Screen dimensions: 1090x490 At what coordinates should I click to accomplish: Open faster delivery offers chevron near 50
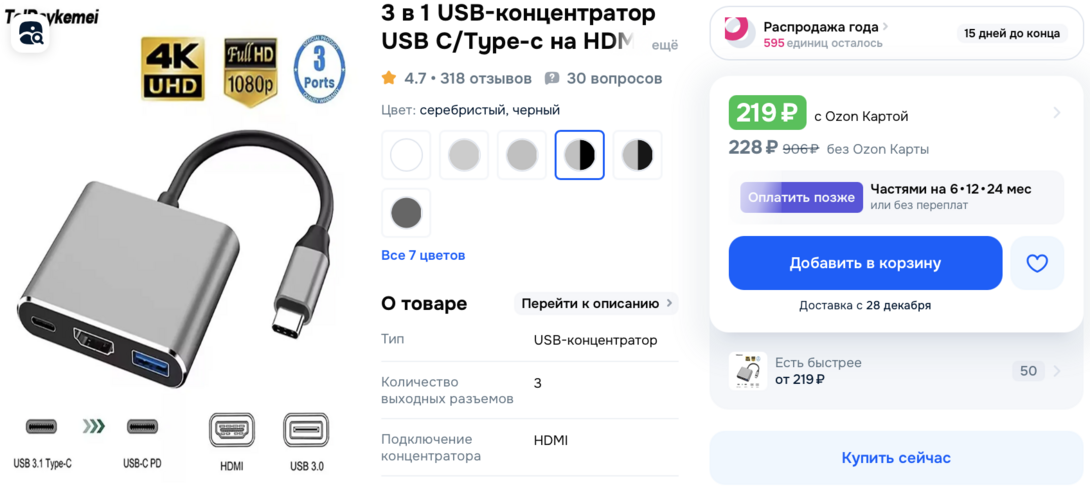pyautogui.click(x=1057, y=371)
